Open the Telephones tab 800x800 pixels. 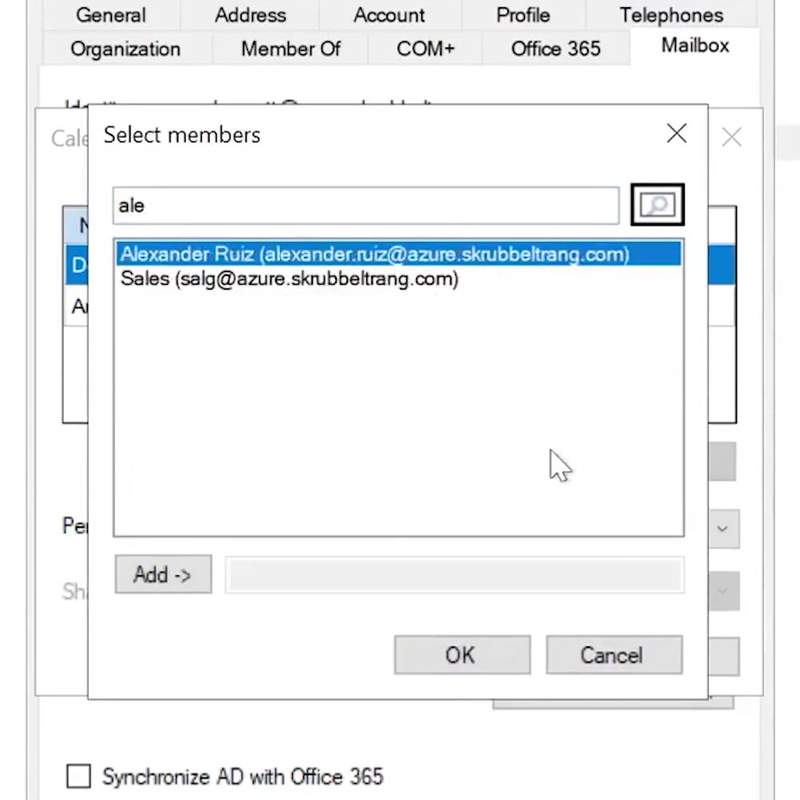tap(671, 15)
